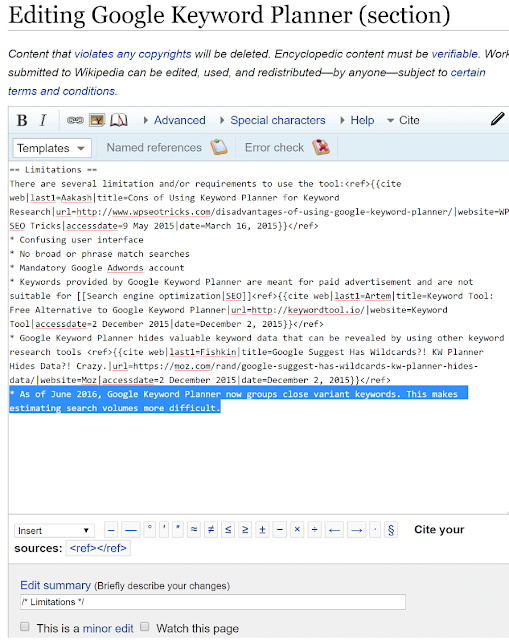Apply Bold formatting with the B icon
The height and width of the screenshot is (640, 509).
[22, 120]
